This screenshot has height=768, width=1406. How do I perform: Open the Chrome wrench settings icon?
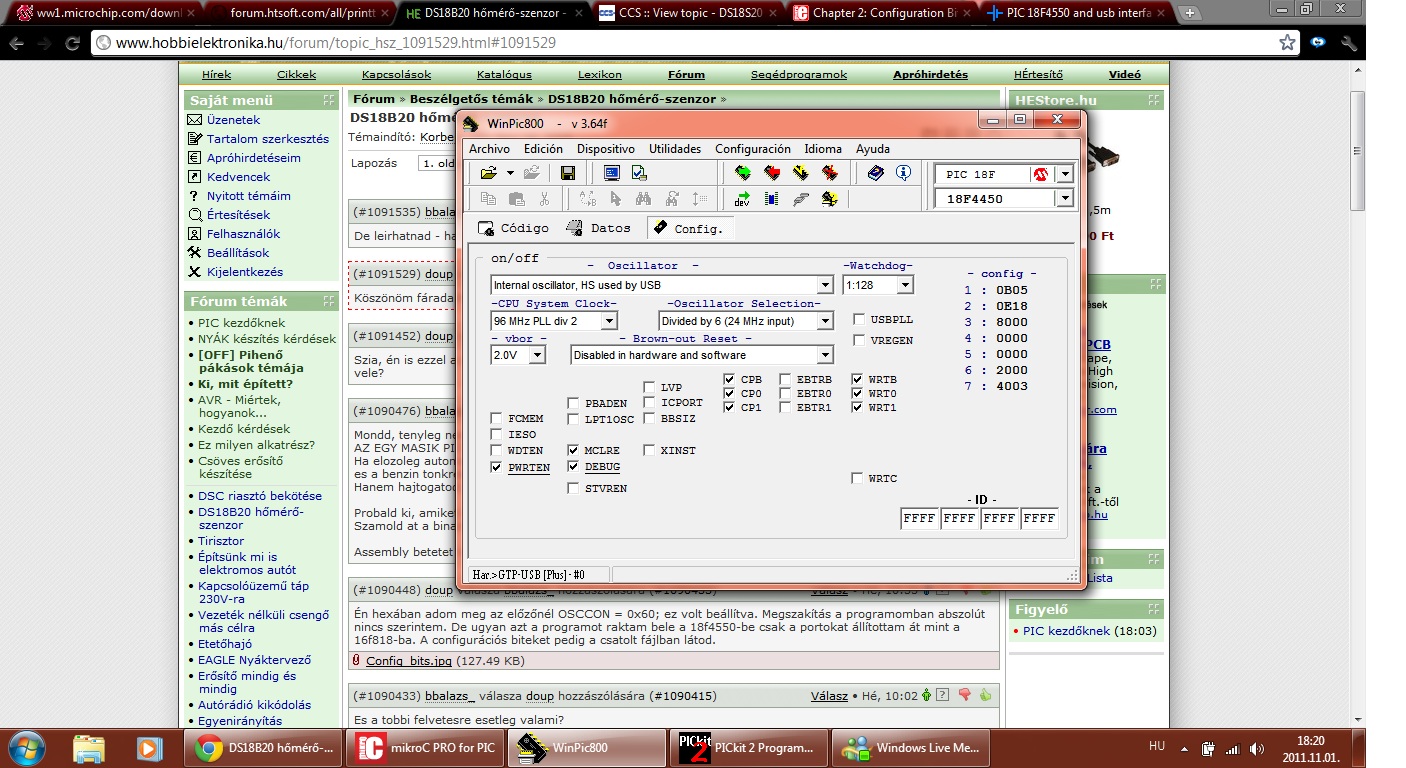(1349, 43)
